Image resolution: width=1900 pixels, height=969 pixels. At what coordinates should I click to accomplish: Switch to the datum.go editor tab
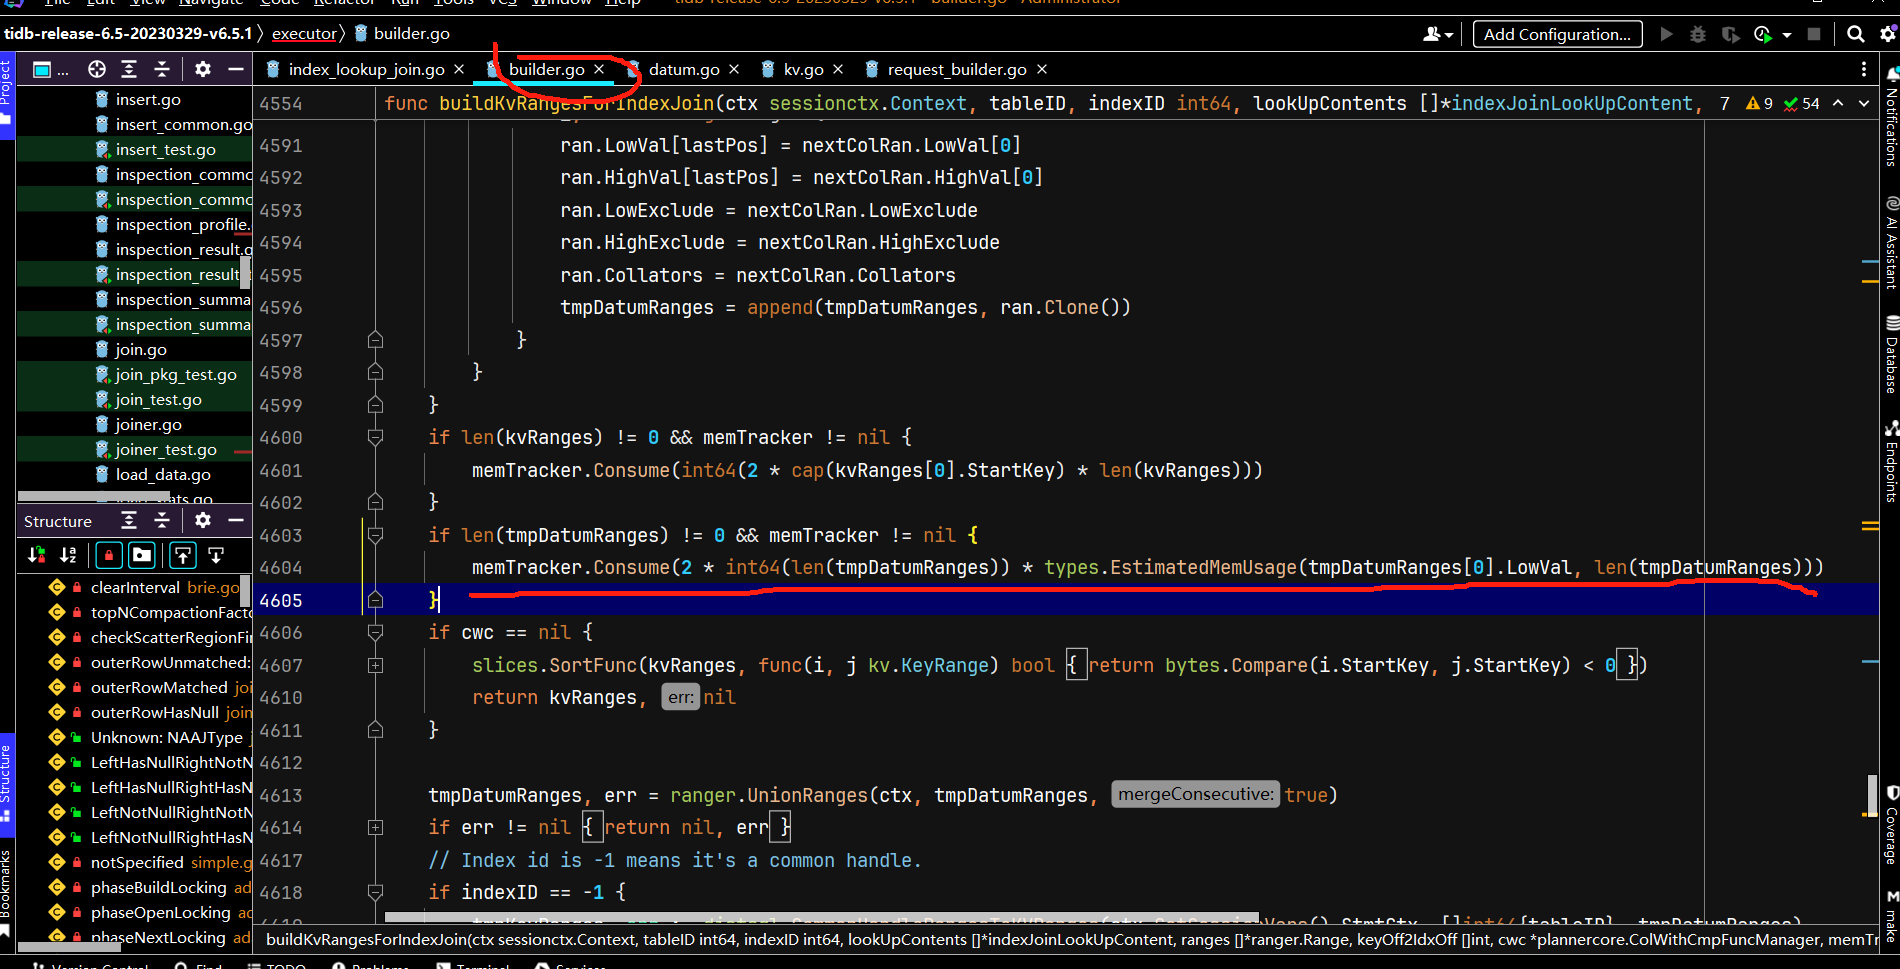tap(683, 69)
